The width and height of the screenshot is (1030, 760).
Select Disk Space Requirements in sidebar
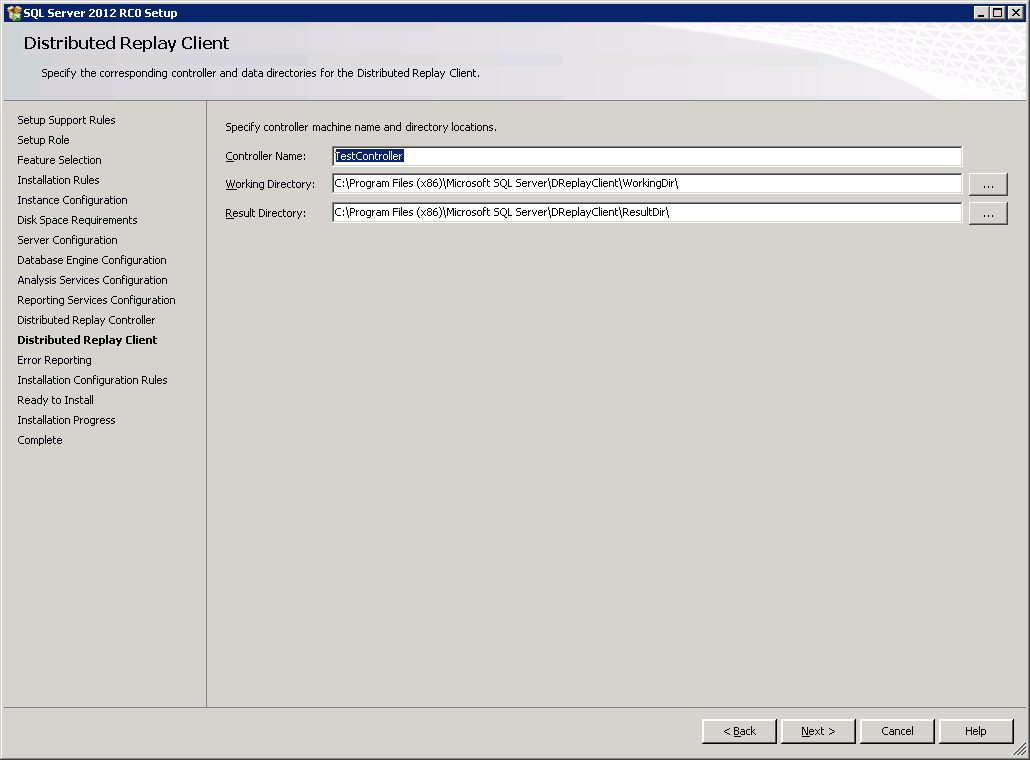77,220
